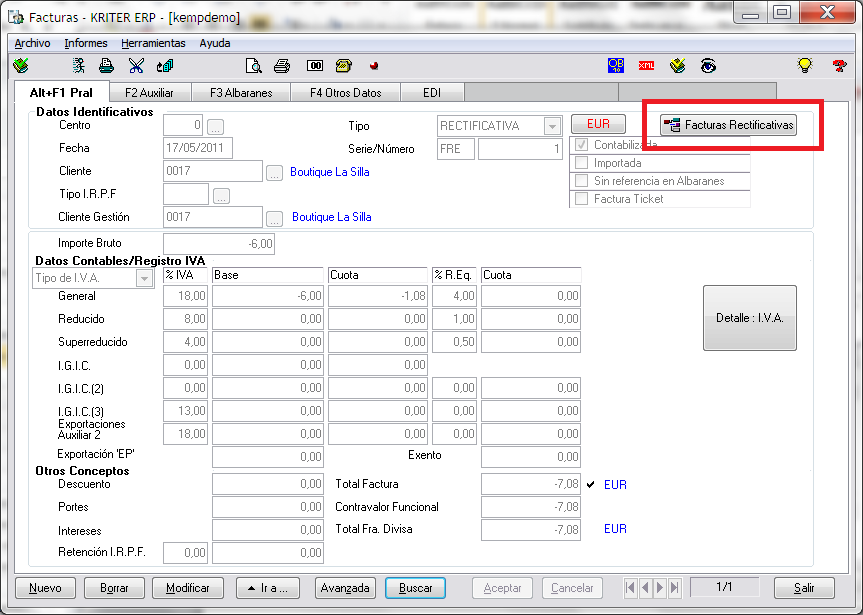
Task: Open the Tipo de I.V.A. dropdown
Action: (144, 278)
